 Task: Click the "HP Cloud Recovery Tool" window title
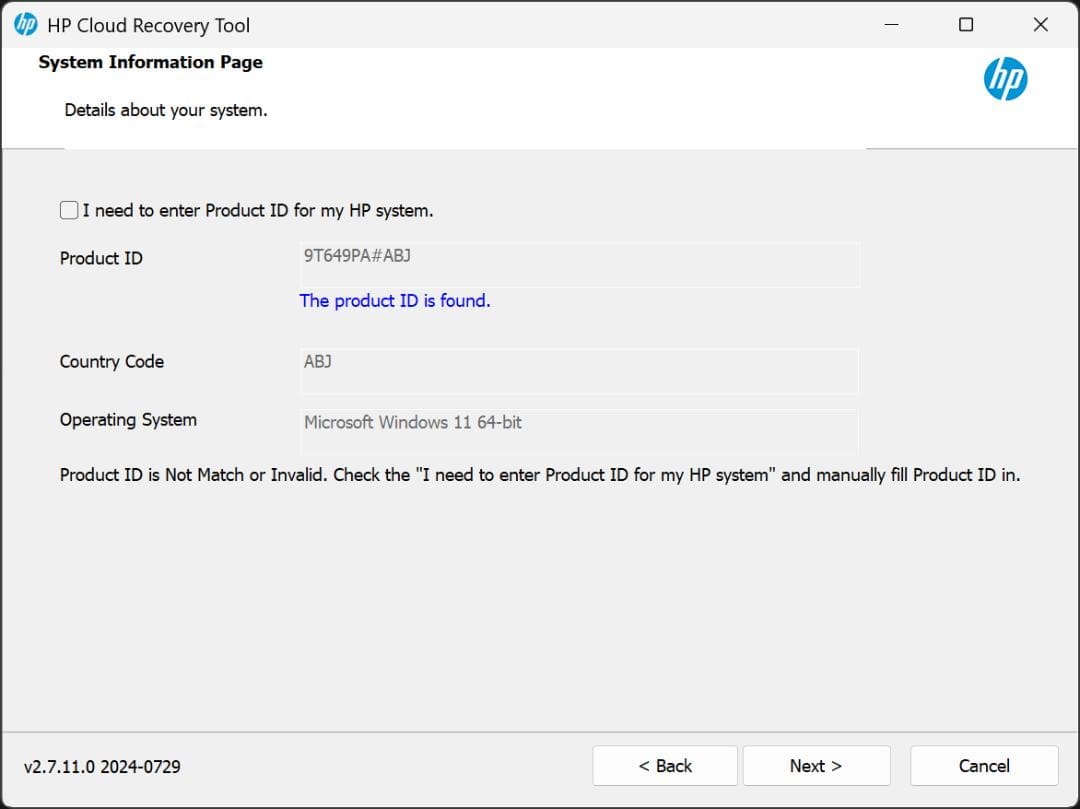click(149, 26)
